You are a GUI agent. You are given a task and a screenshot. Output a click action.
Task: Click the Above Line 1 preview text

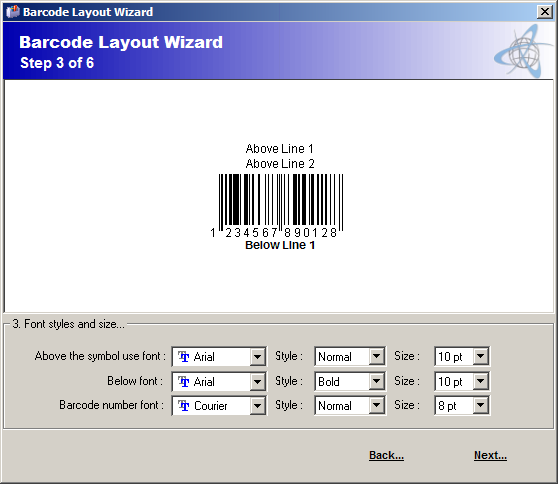(x=280, y=149)
